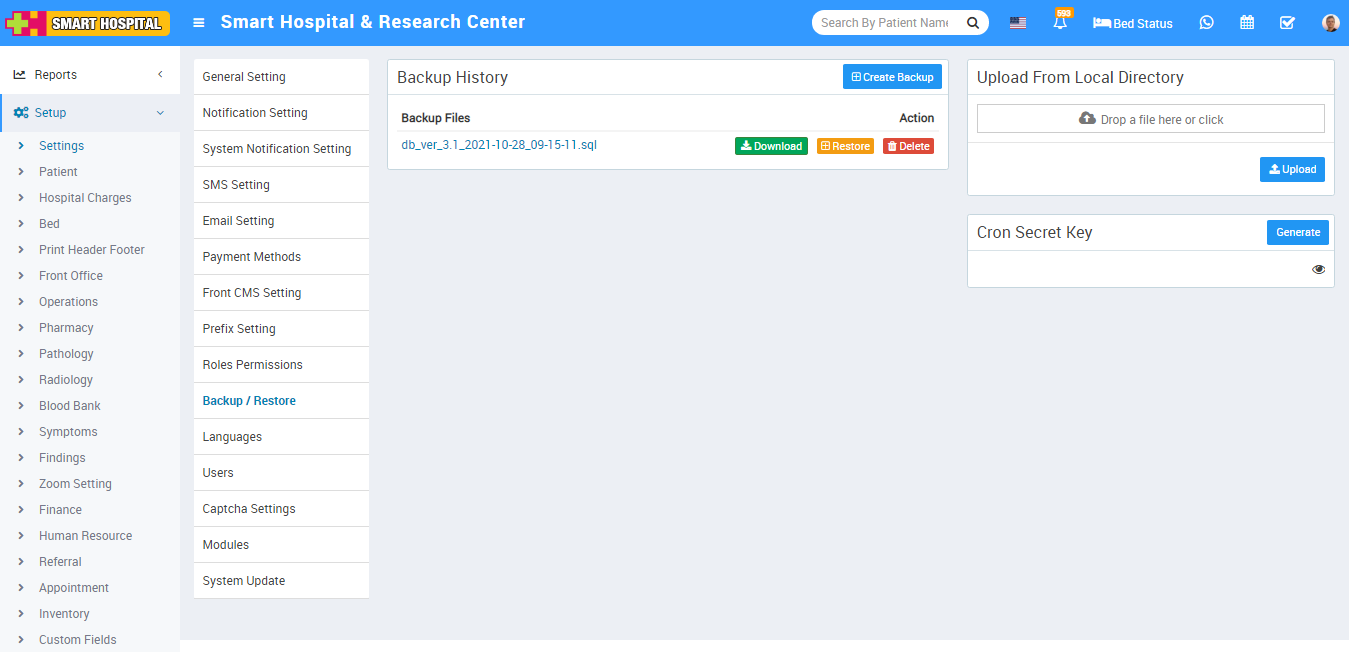The image size is (1349, 657).
Task: Click the file drop upload area
Action: (1150, 119)
